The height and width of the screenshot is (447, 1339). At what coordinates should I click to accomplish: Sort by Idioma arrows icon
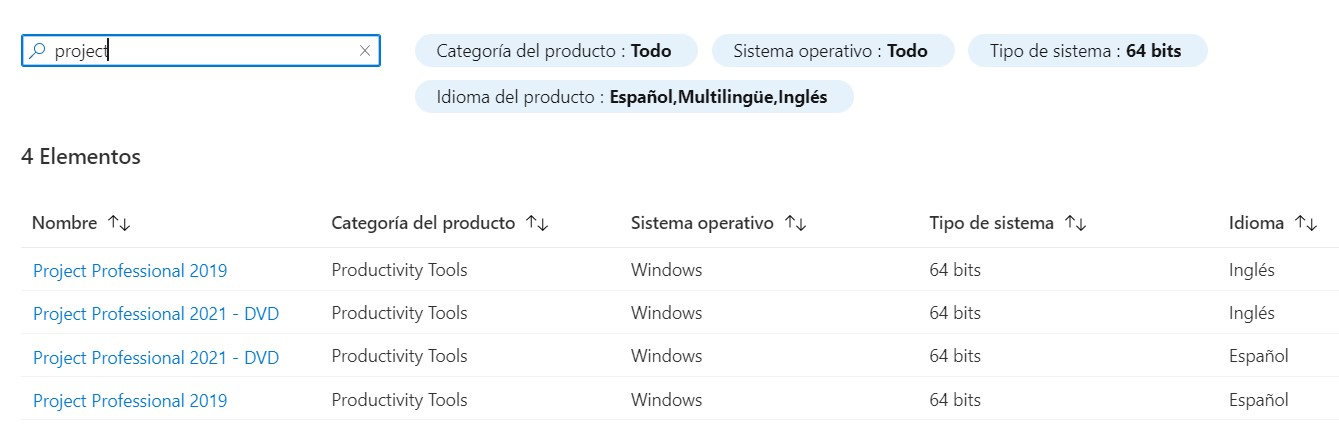point(1306,224)
